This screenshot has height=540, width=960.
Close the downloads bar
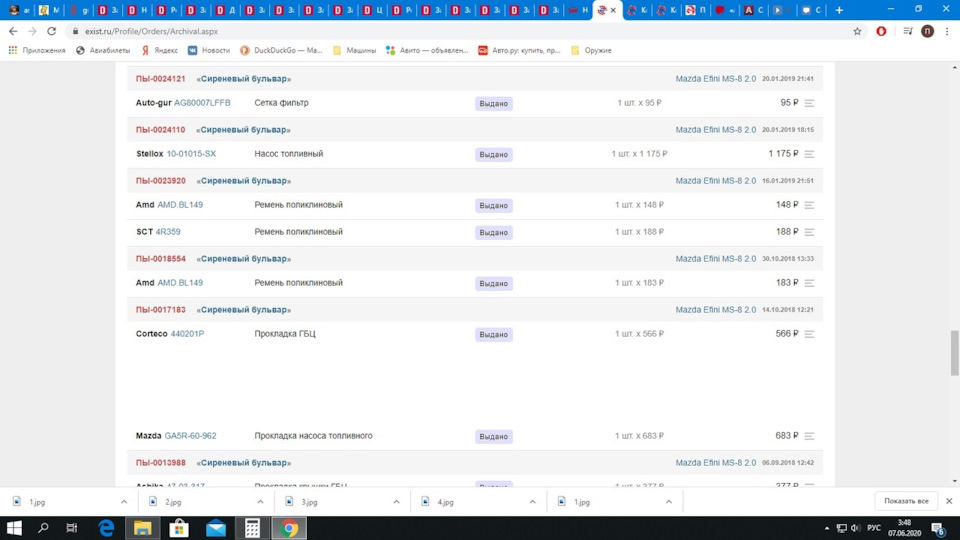click(x=949, y=501)
